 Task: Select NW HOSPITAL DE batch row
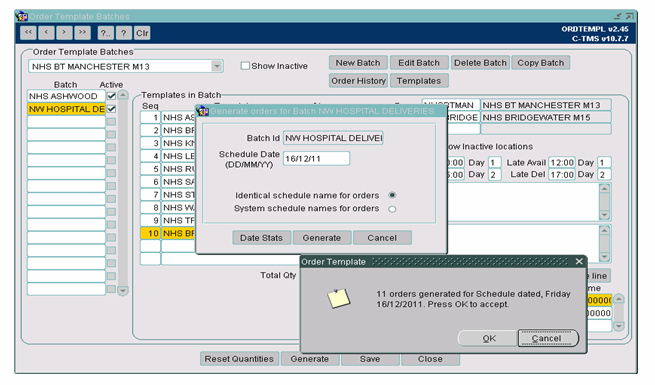pyautogui.click(x=66, y=109)
